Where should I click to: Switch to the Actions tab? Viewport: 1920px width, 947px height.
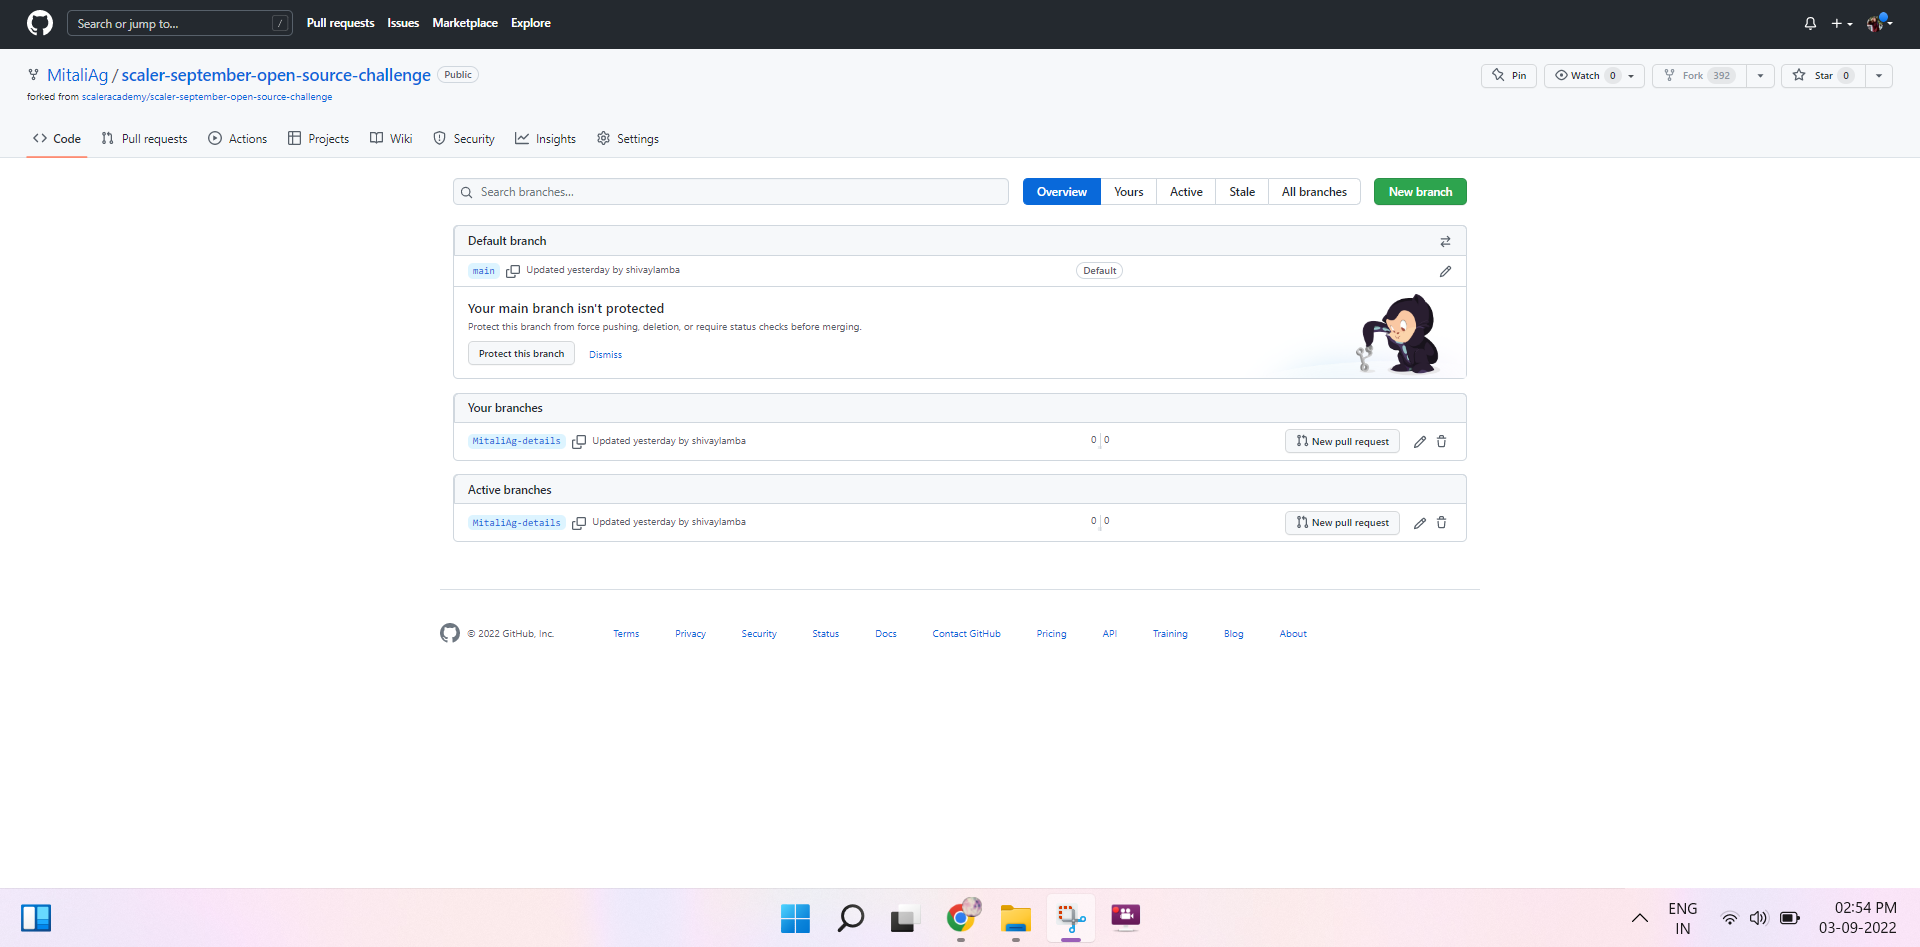click(237, 138)
